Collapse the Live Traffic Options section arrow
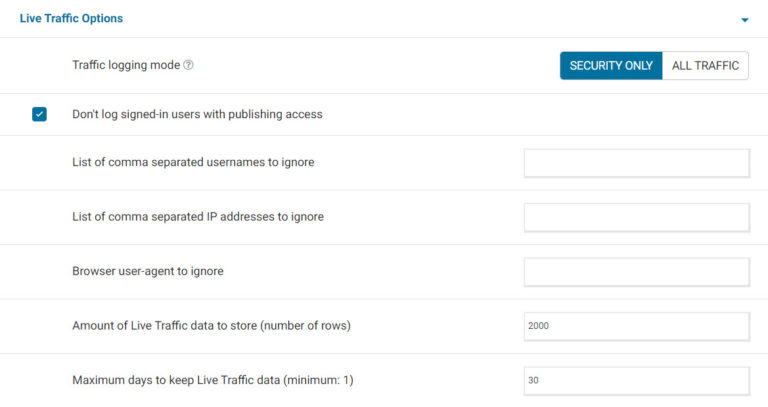768x407 pixels. 744,19
